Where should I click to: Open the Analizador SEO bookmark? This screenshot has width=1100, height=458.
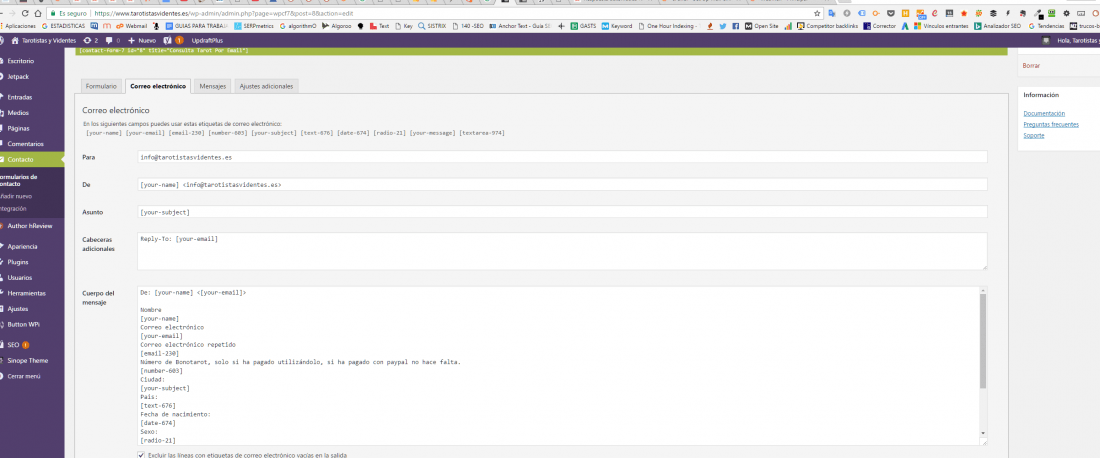point(997,26)
